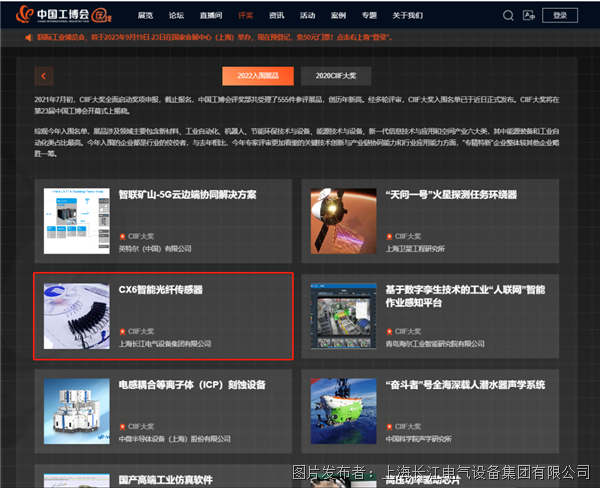The image size is (600, 488).
Task: Click CIIF大奖 badge under 奋斗者 entry
Action: (x=404, y=426)
